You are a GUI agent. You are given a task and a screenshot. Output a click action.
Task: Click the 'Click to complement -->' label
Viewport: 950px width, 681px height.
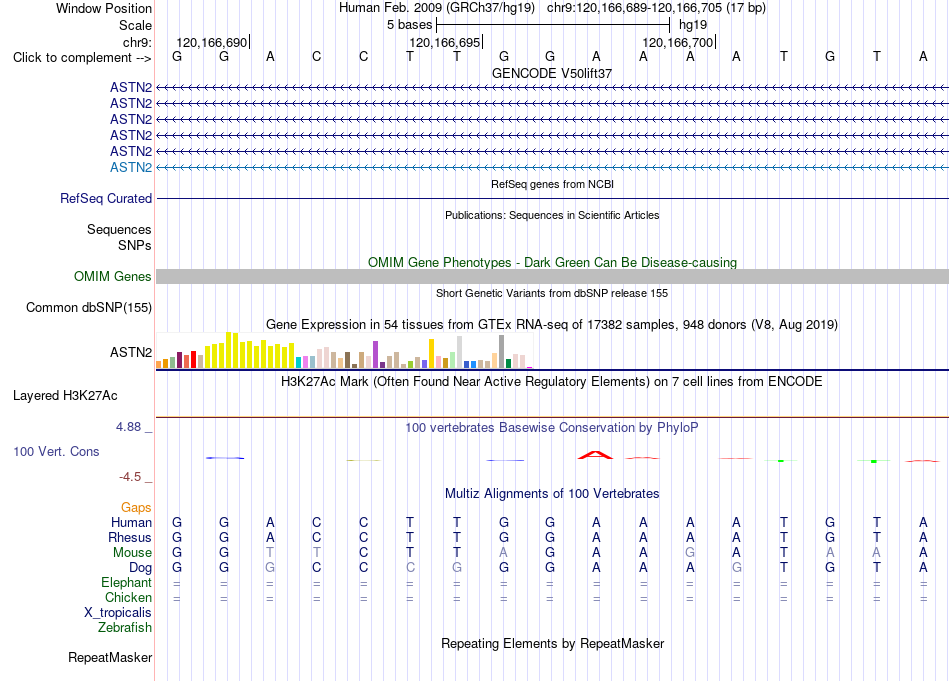(82, 58)
